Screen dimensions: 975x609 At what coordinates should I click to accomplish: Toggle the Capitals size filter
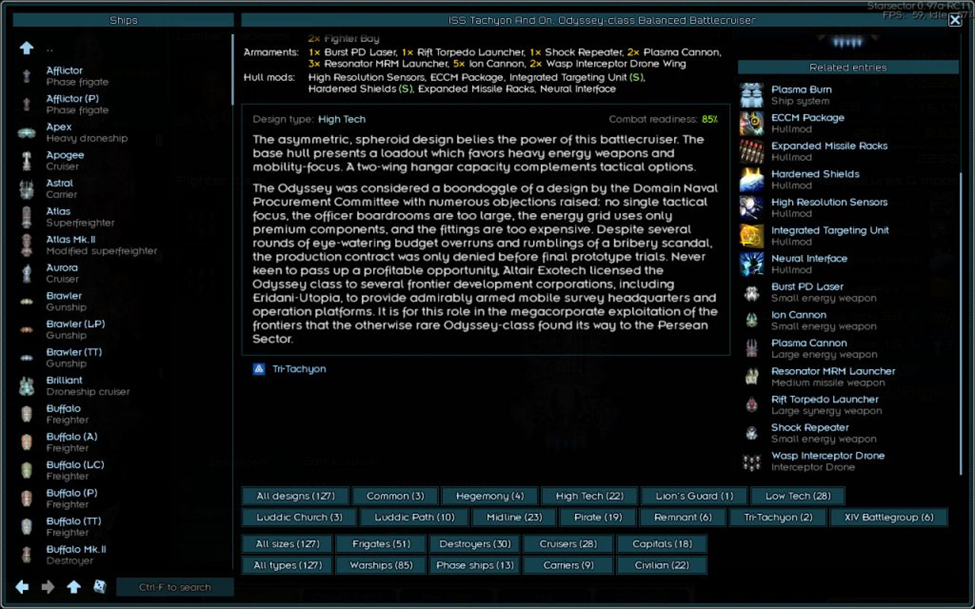tap(661, 544)
